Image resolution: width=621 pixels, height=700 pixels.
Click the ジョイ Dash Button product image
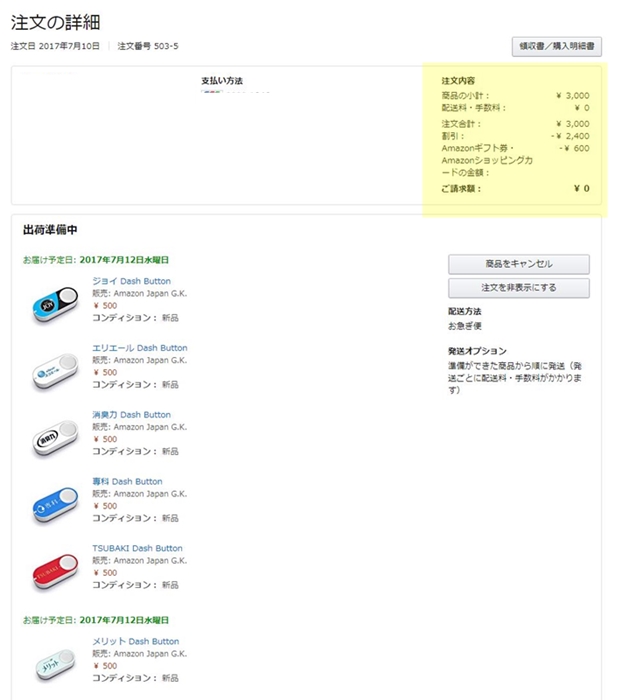click(x=55, y=304)
